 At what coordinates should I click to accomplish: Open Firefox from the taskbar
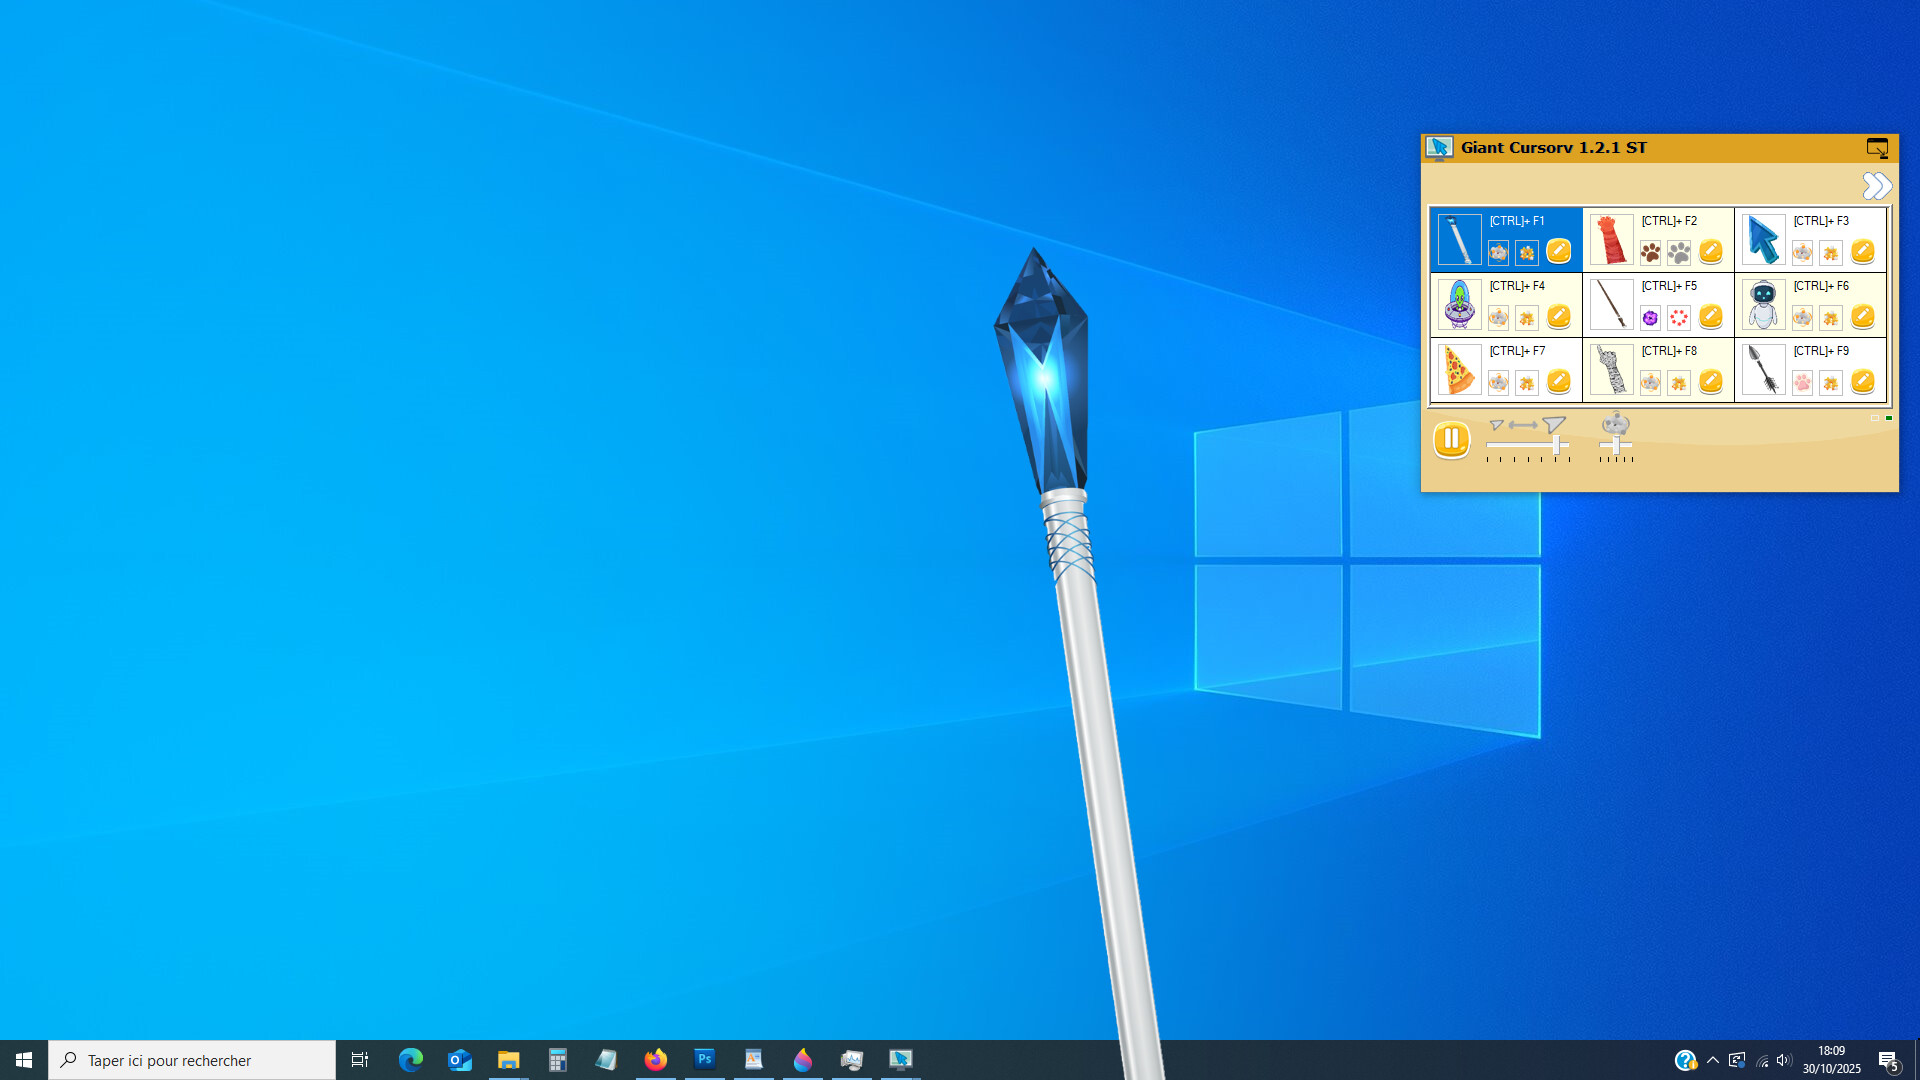coord(655,1060)
